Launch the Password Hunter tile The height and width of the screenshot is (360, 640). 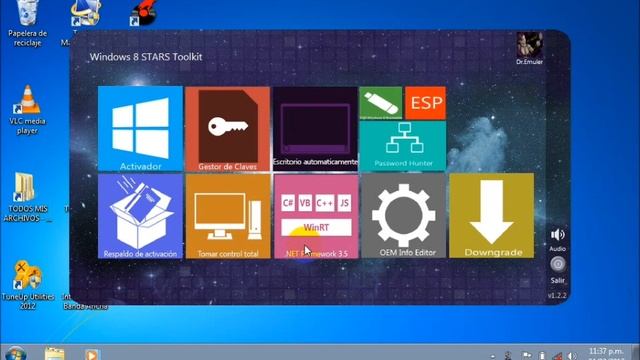tap(403, 146)
